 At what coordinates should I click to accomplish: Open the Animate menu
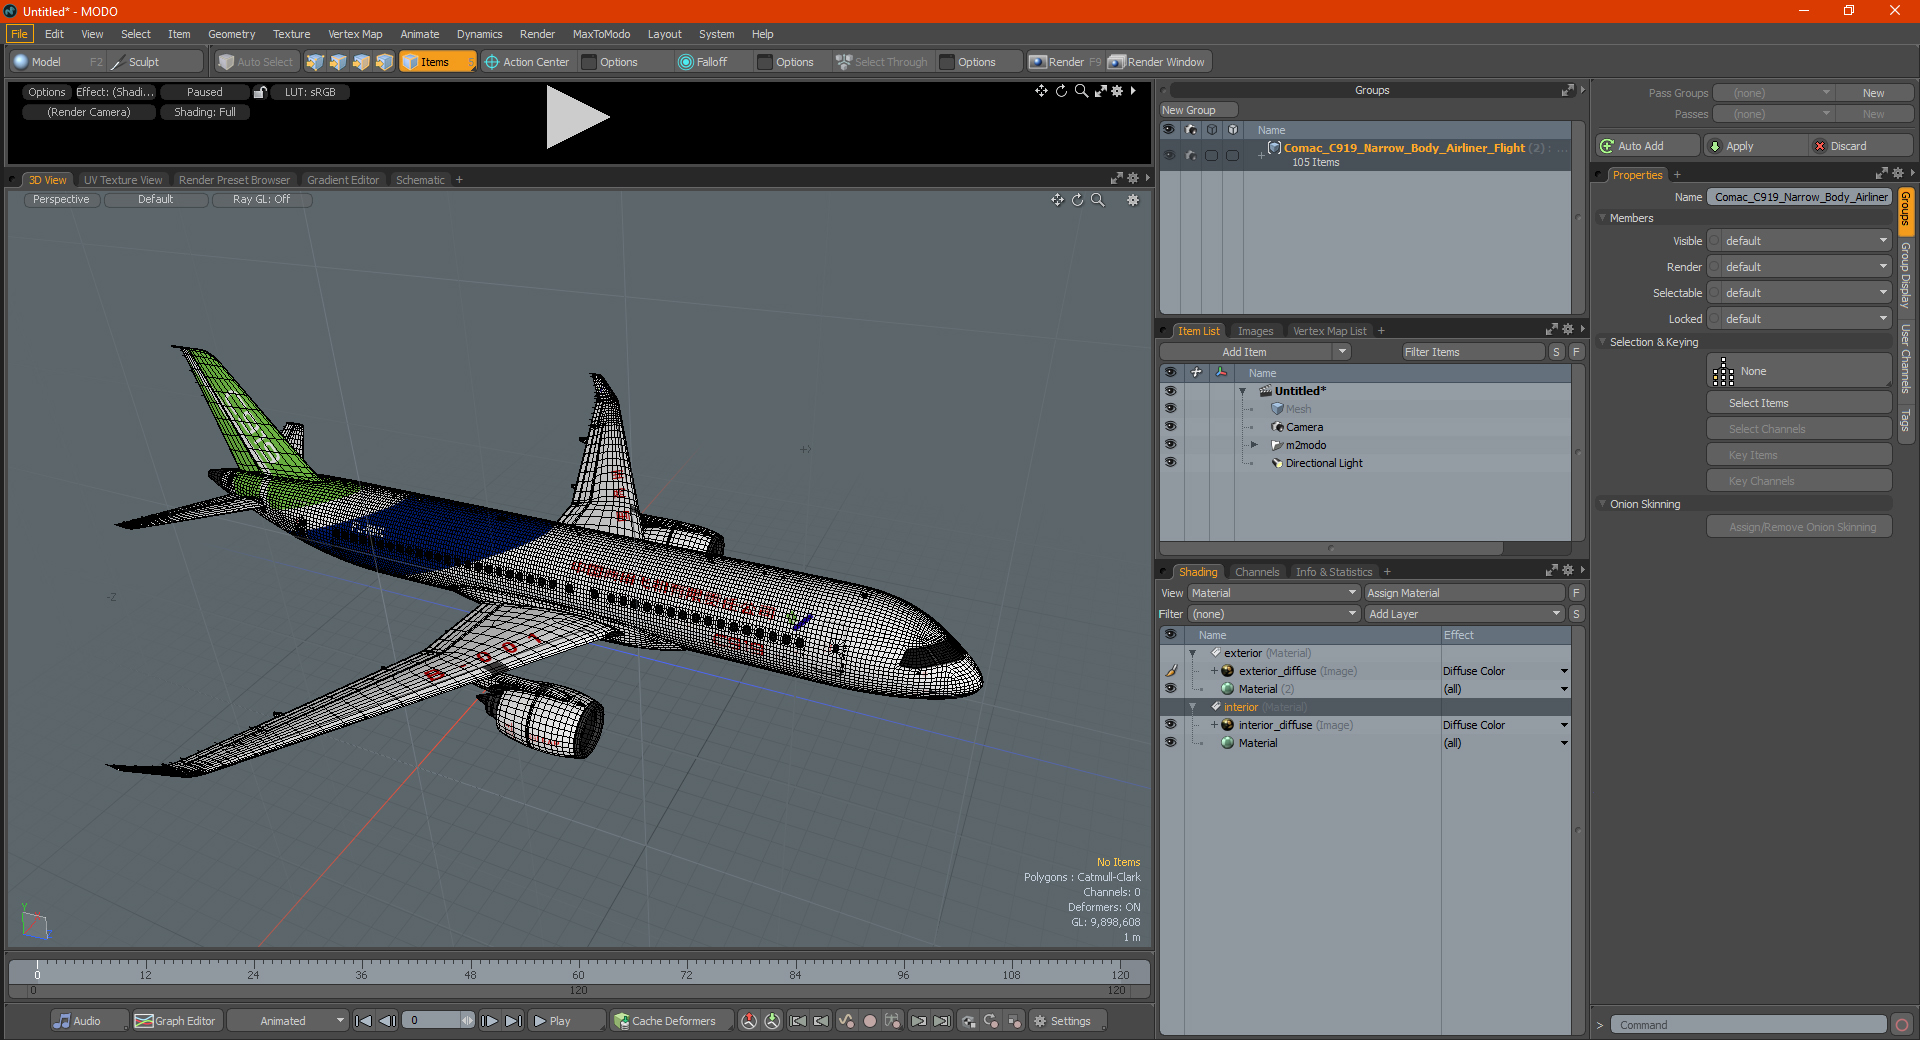[x=420, y=34]
